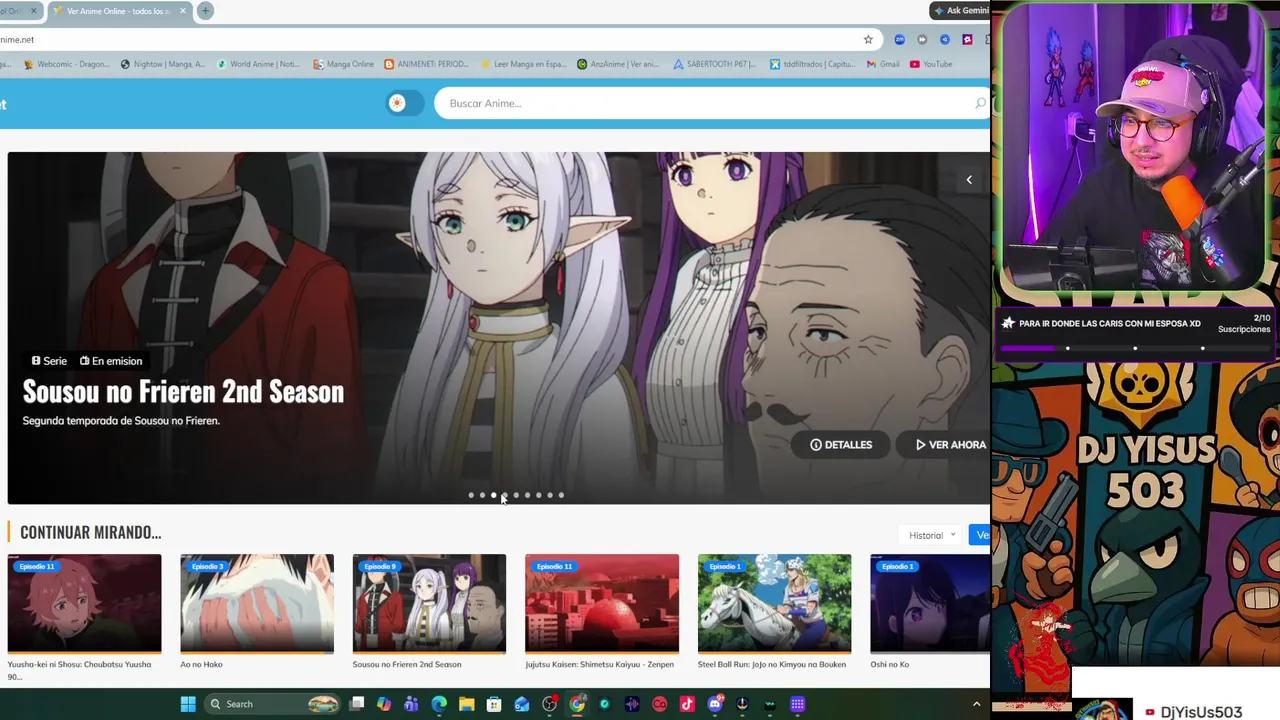Select the first carousel dot
Screen dimensions: 1280x720
[x=471, y=495]
